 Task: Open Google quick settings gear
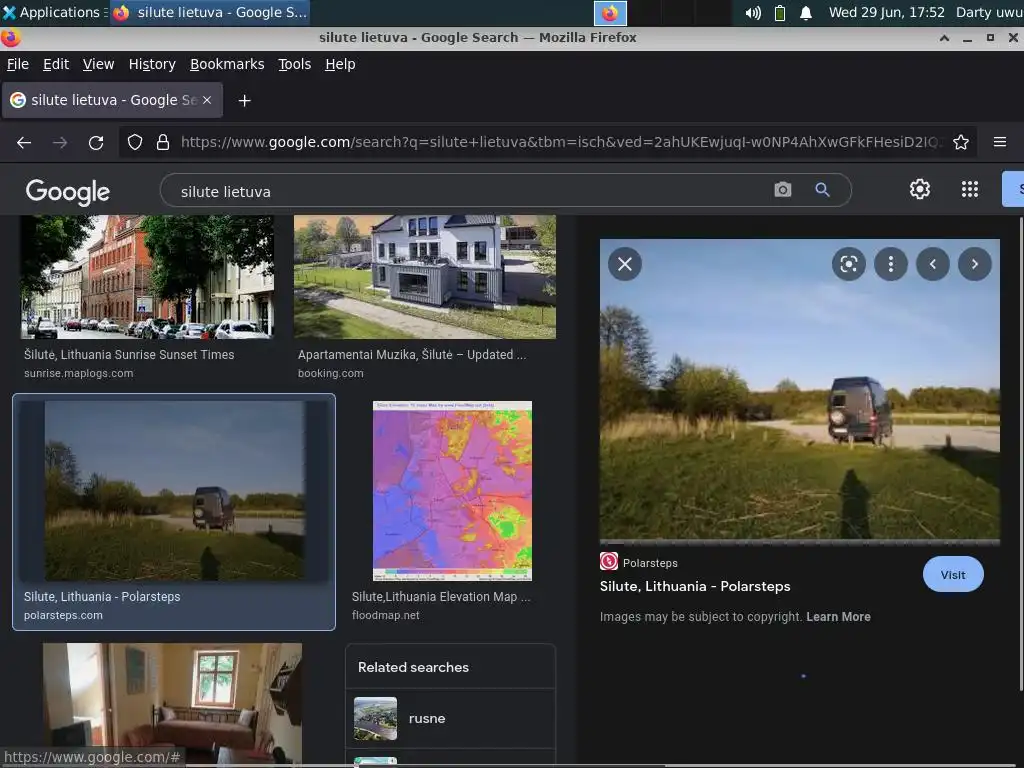point(920,189)
